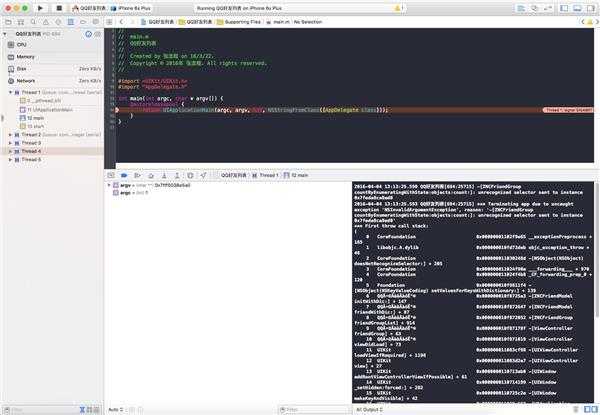Viewport: 600px width, 415px height.
Task: Expand Thread 3
Action: [x=10, y=143]
